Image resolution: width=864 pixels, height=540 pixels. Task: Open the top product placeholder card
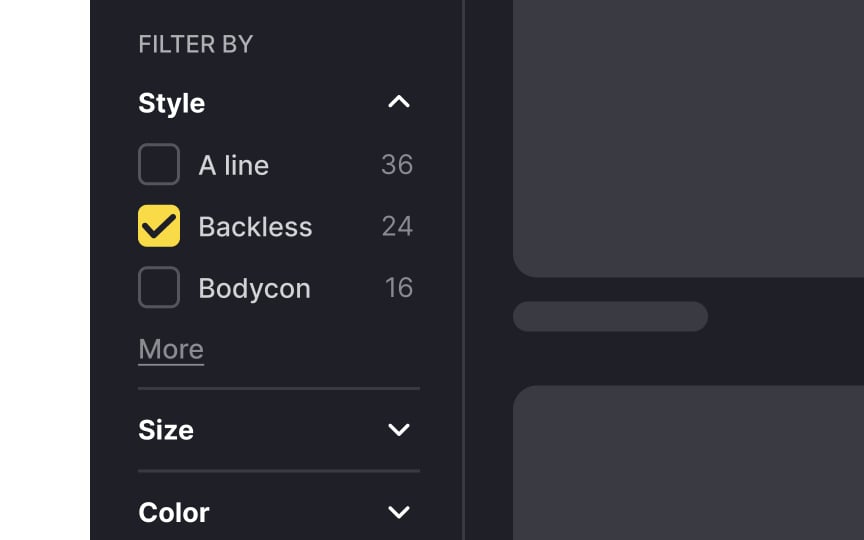click(688, 138)
